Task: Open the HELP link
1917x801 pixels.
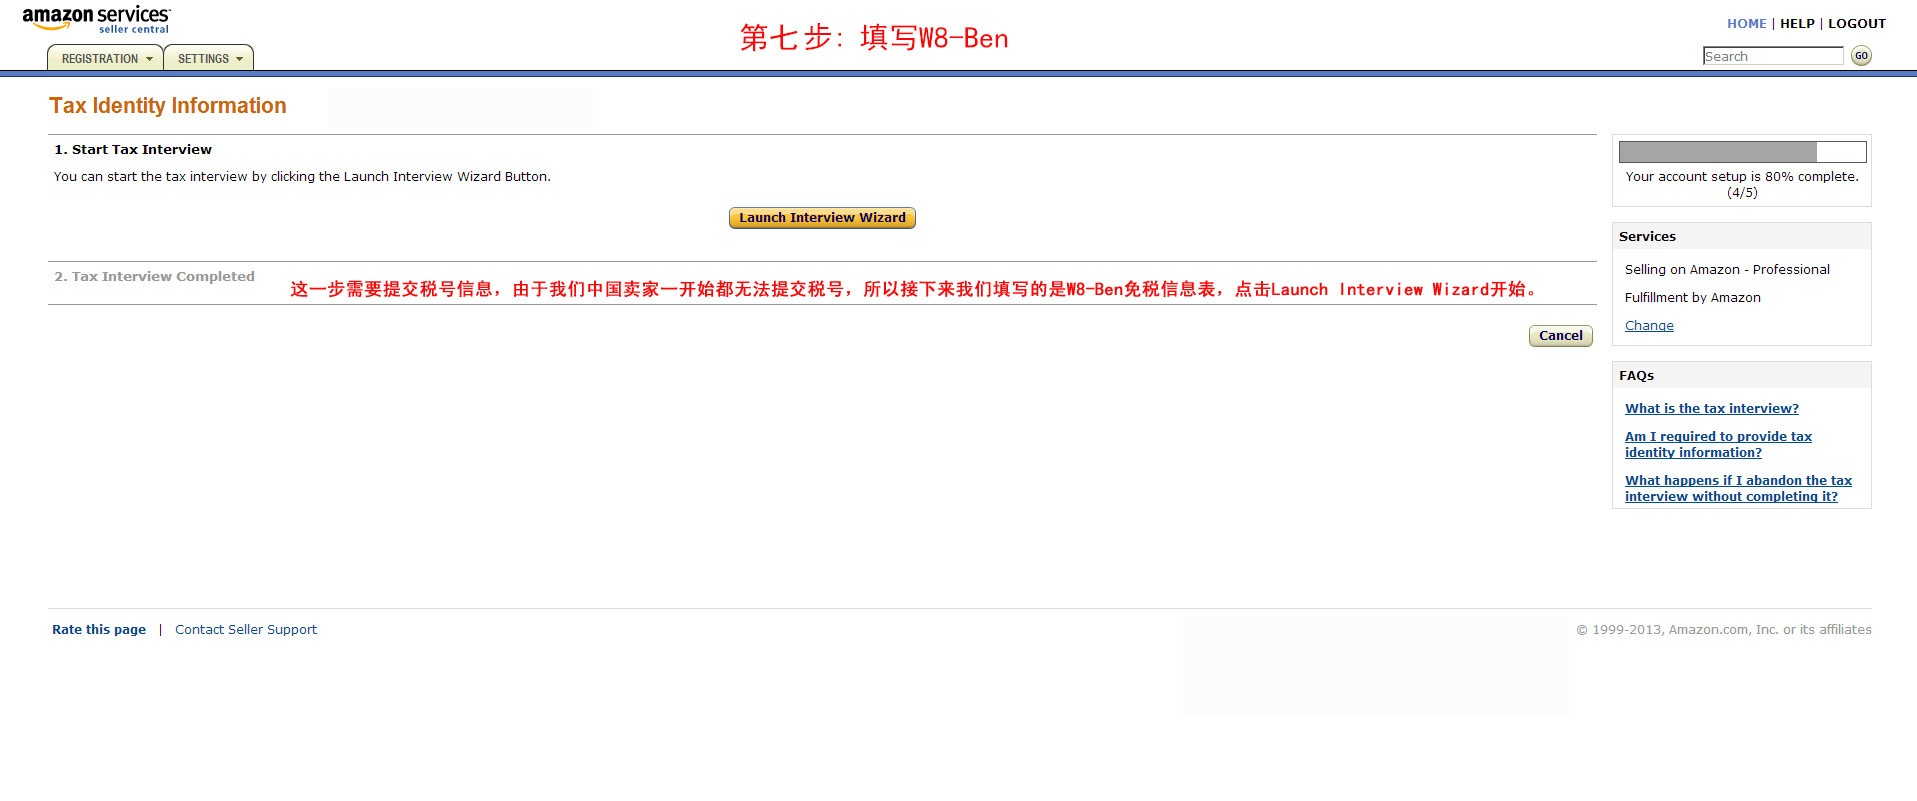Action: tap(1797, 23)
